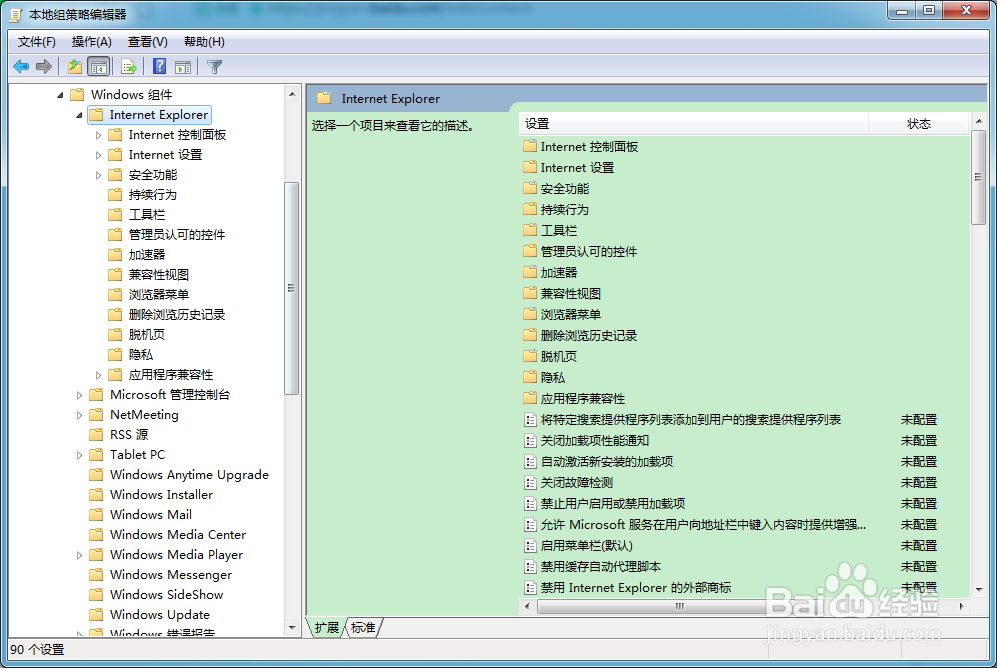The height and width of the screenshot is (668, 997).
Task: Click the Back arrow toolbar icon
Action: [21, 66]
